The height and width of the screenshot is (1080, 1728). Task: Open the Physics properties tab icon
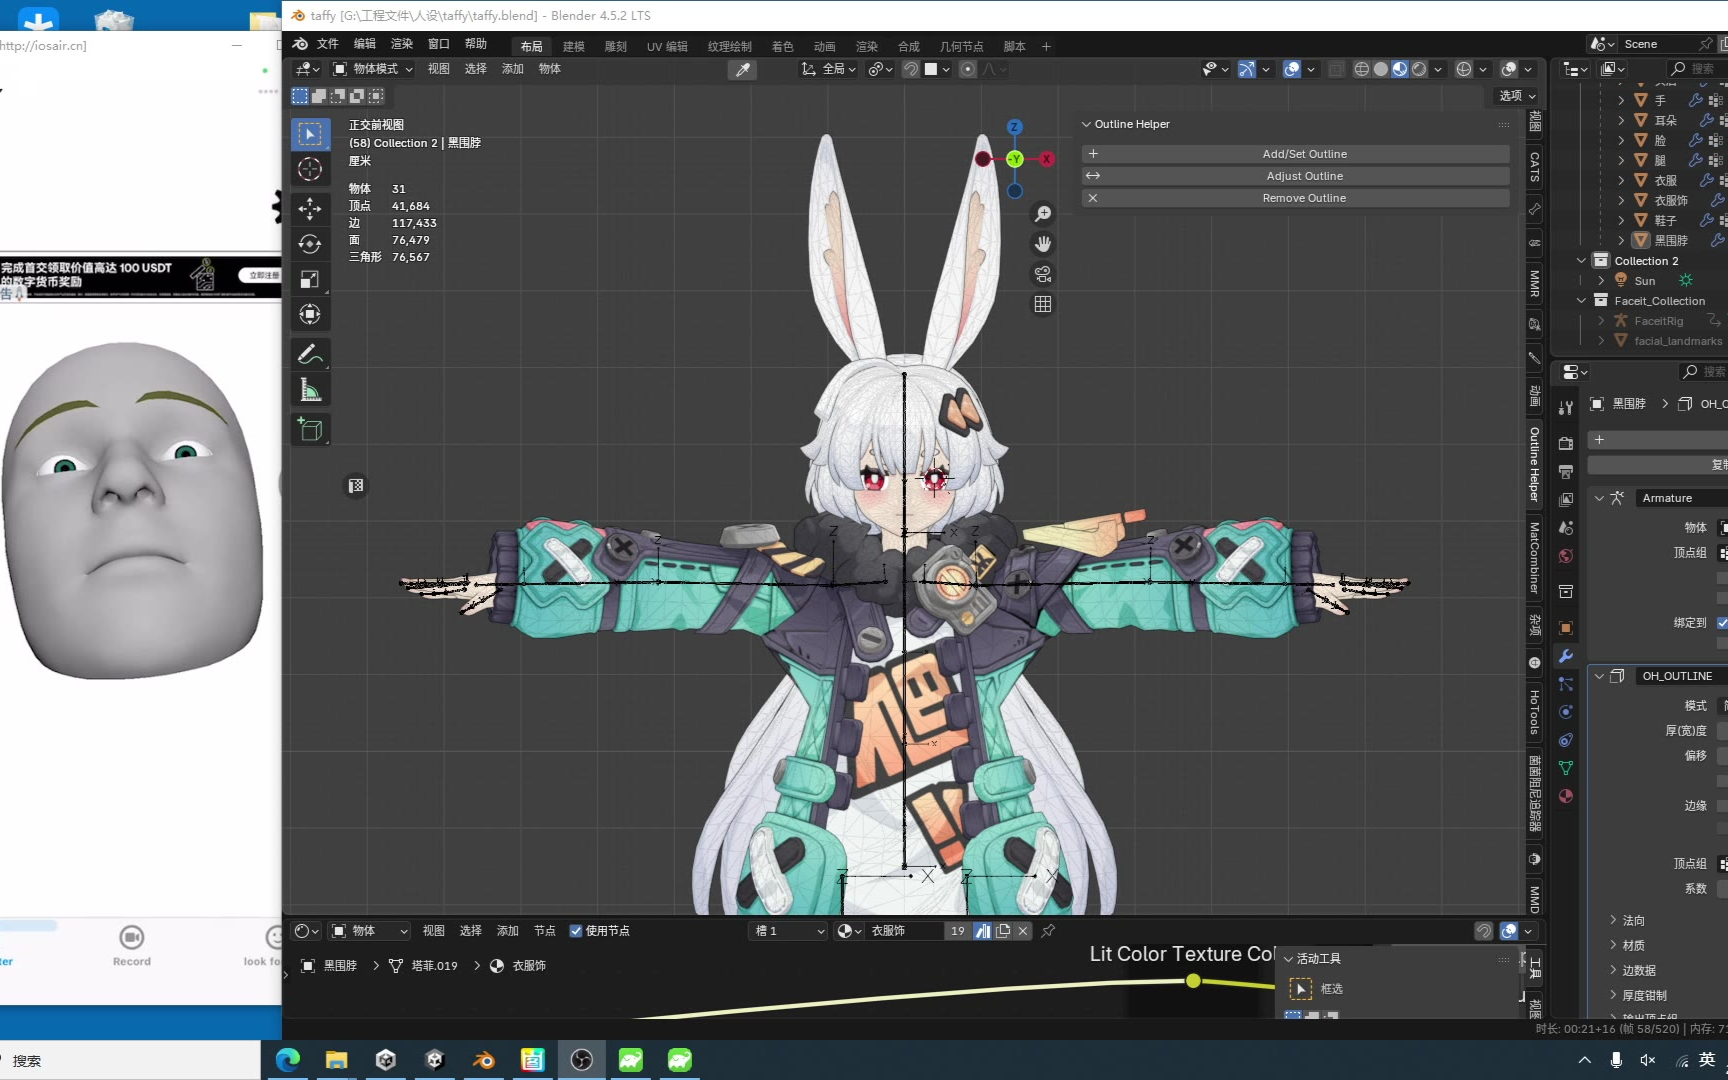coord(1566,712)
